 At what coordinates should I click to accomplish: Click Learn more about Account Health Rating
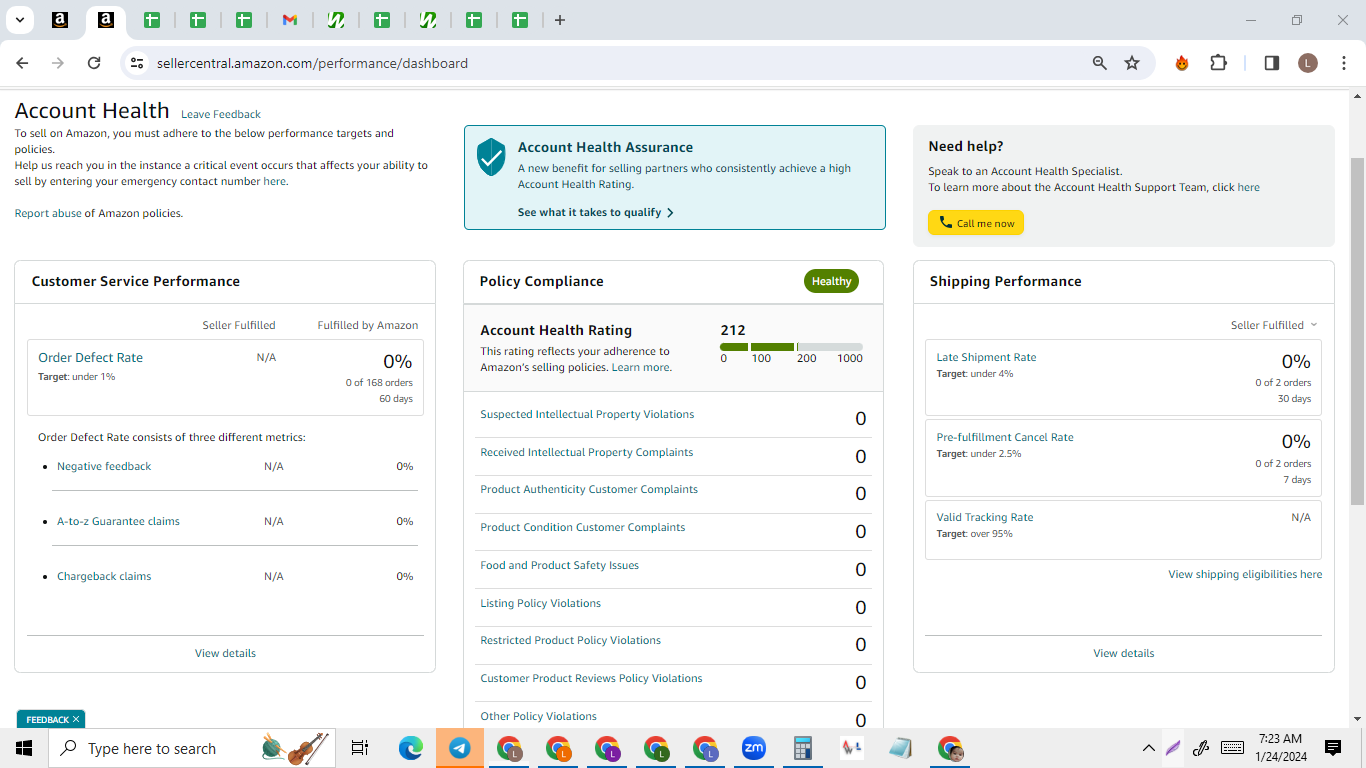(x=641, y=367)
